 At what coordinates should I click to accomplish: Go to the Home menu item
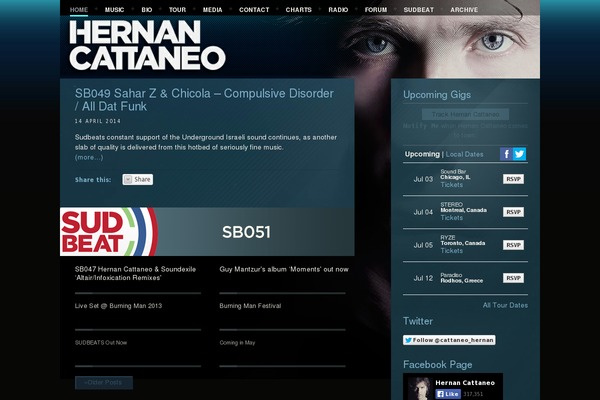(x=79, y=10)
